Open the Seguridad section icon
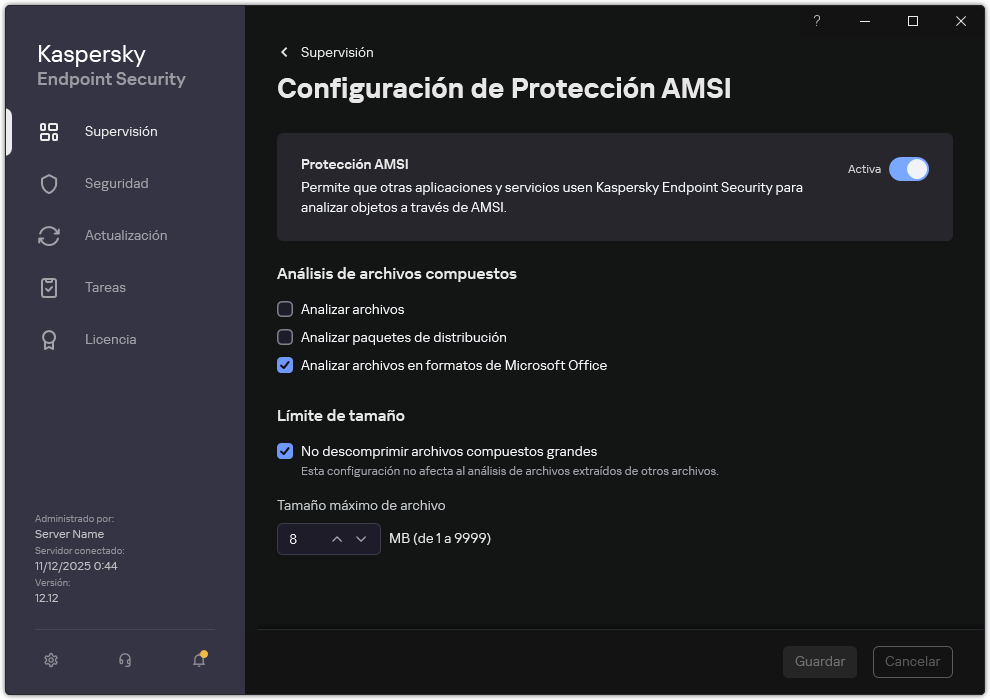The width and height of the screenshot is (990, 700). click(49, 183)
